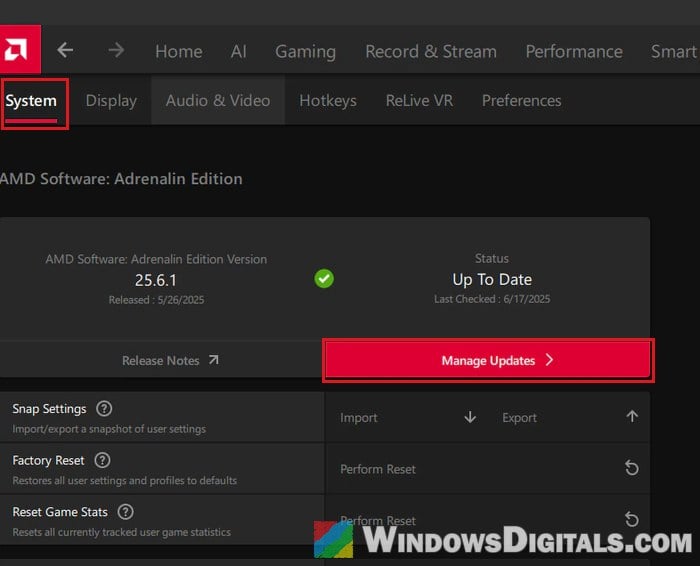The height and width of the screenshot is (566, 700).
Task: Click Import snap settings
Action: 406,417
